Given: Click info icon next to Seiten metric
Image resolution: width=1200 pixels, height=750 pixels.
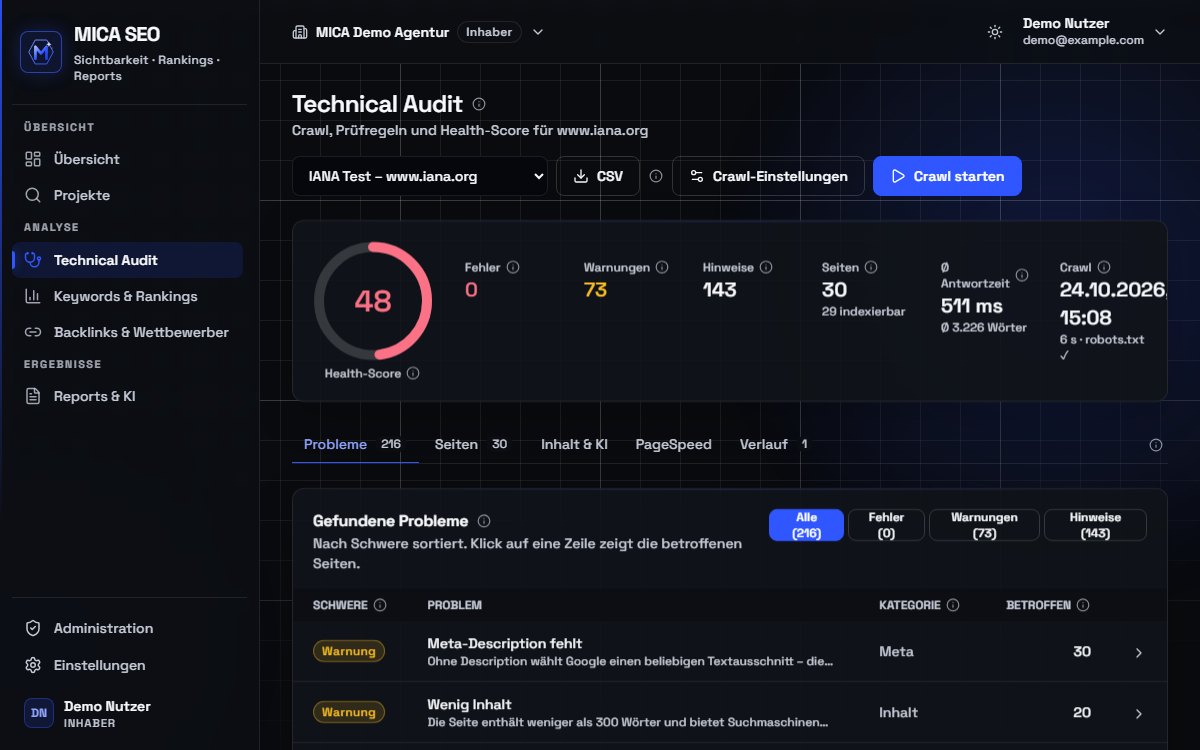Looking at the screenshot, I should [x=871, y=268].
